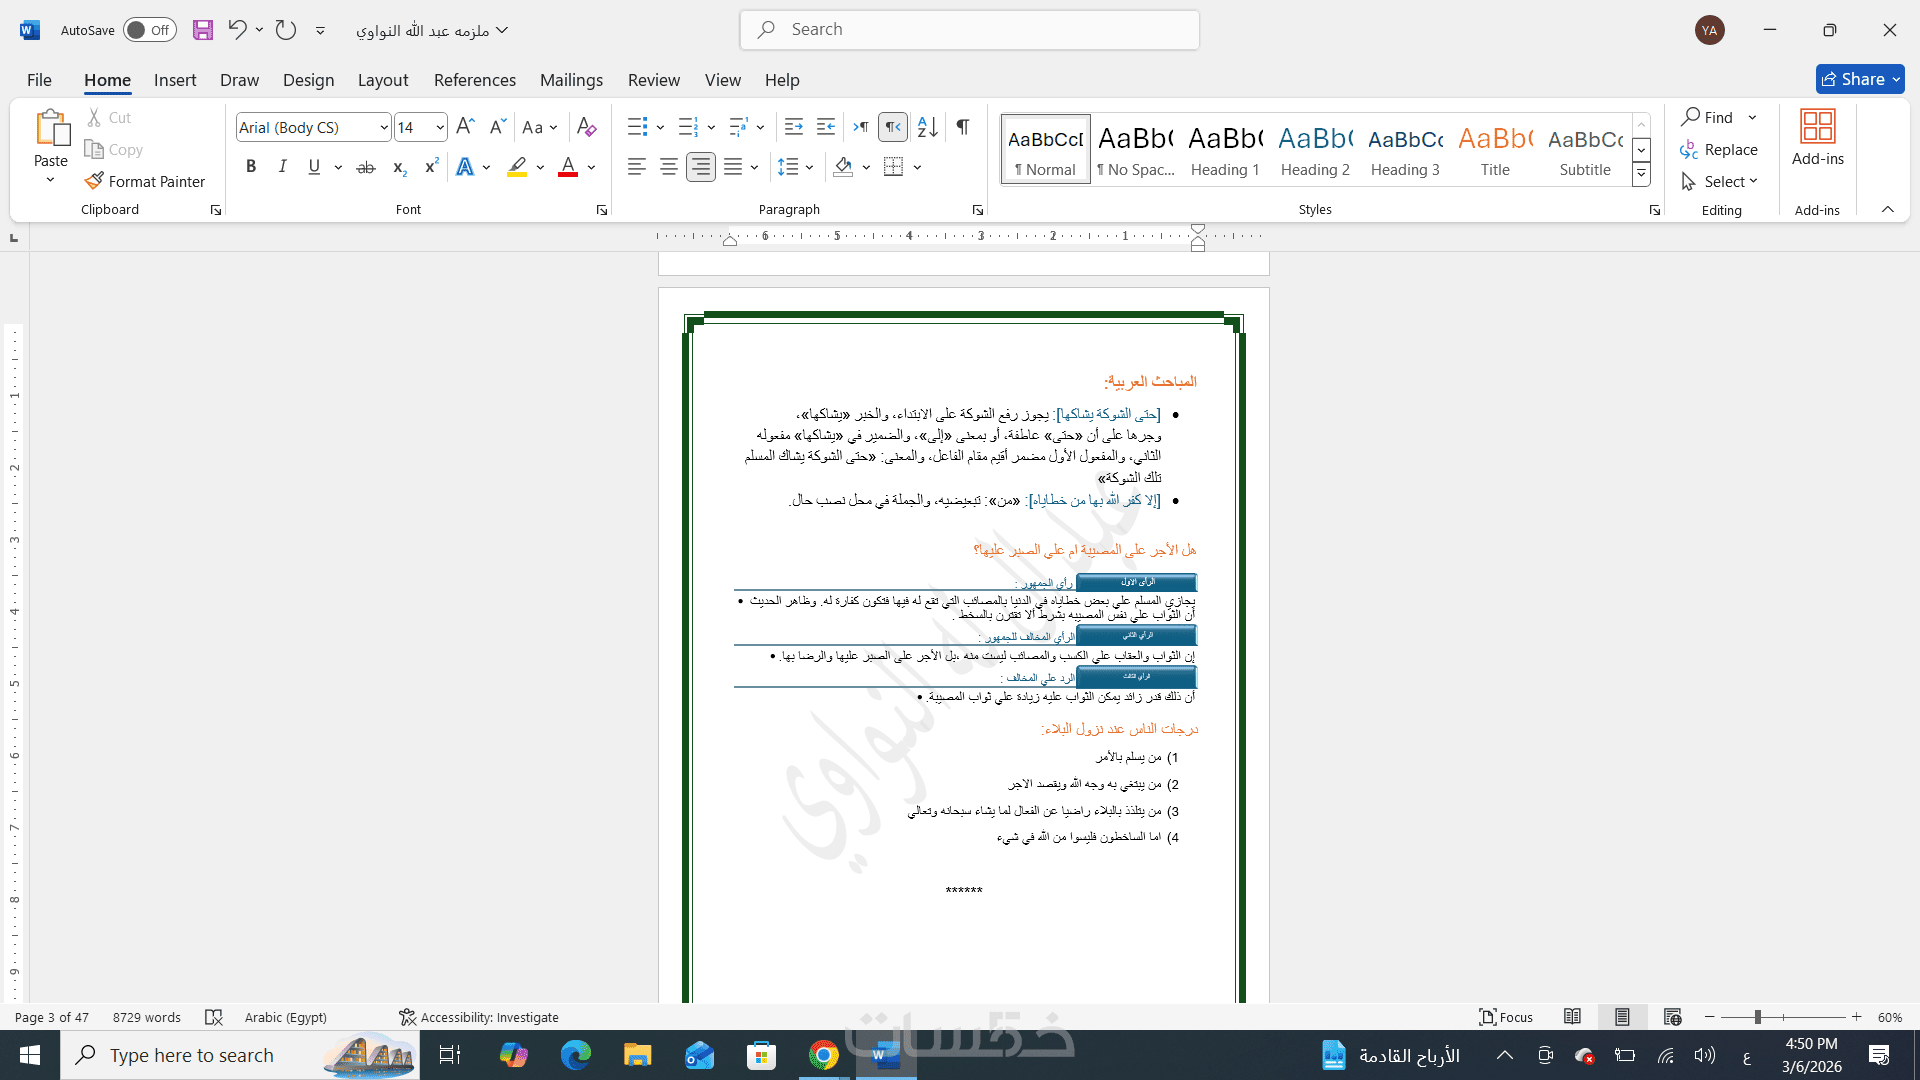Click the Format Painter brush icon
Image resolution: width=1920 pixels, height=1080 pixels.
tap(94, 181)
